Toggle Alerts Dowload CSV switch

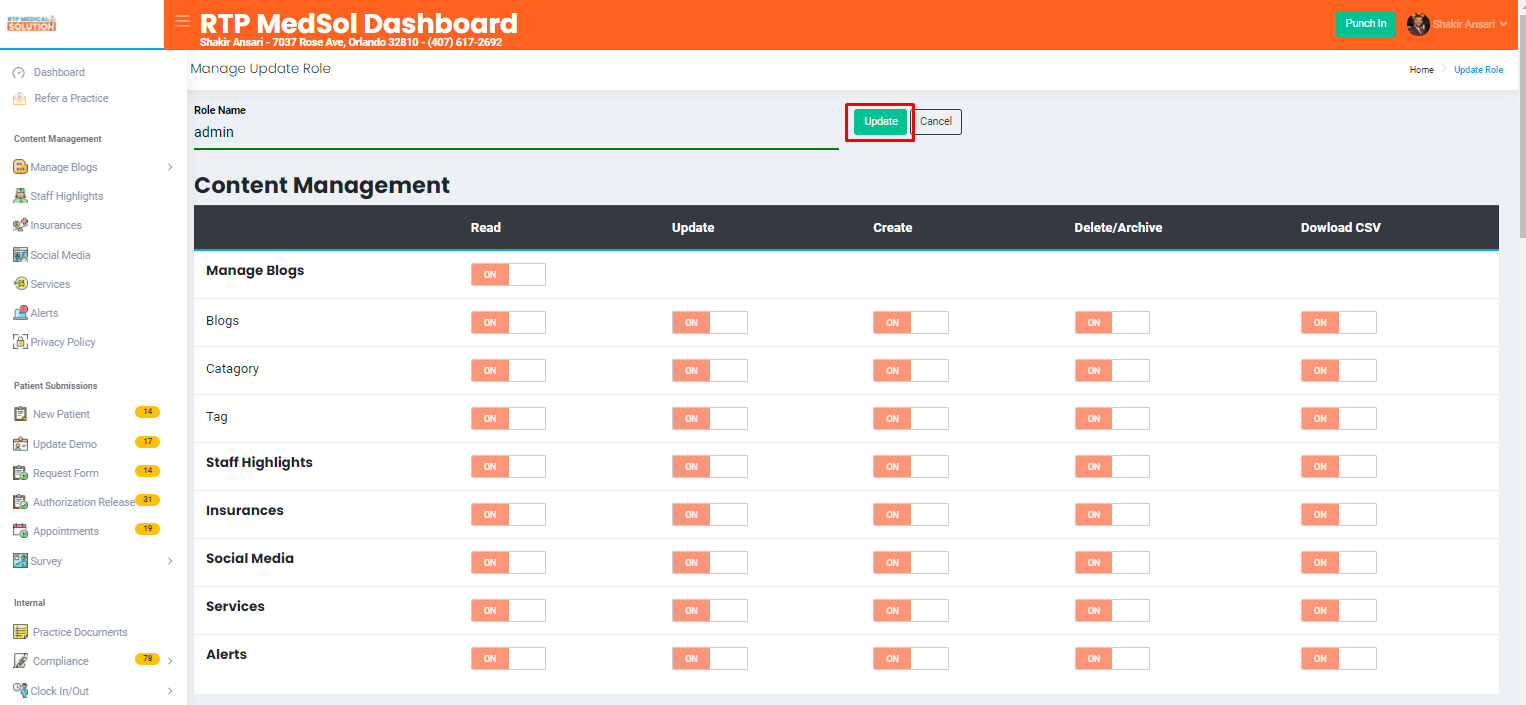1339,658
